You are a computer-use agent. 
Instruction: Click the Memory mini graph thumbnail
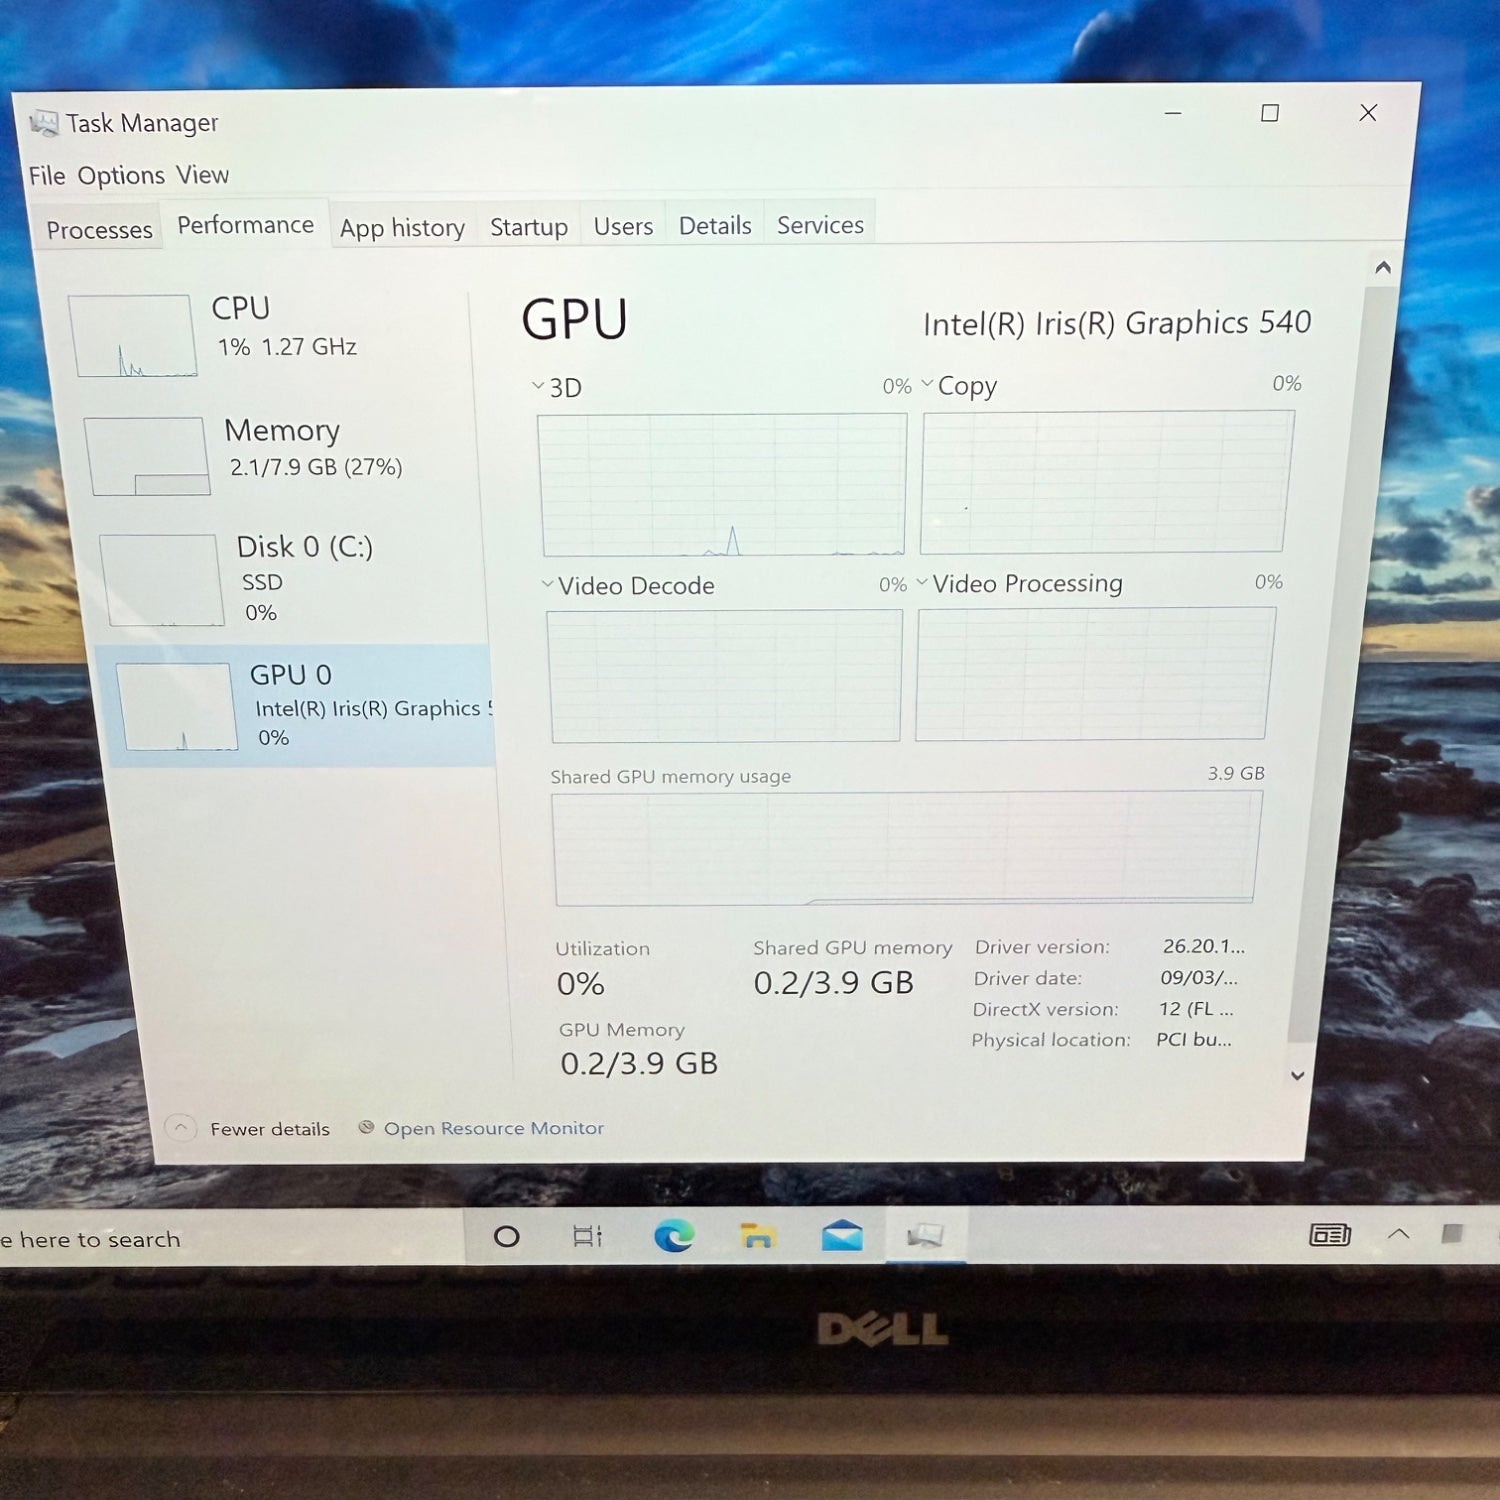coord(148,456)
